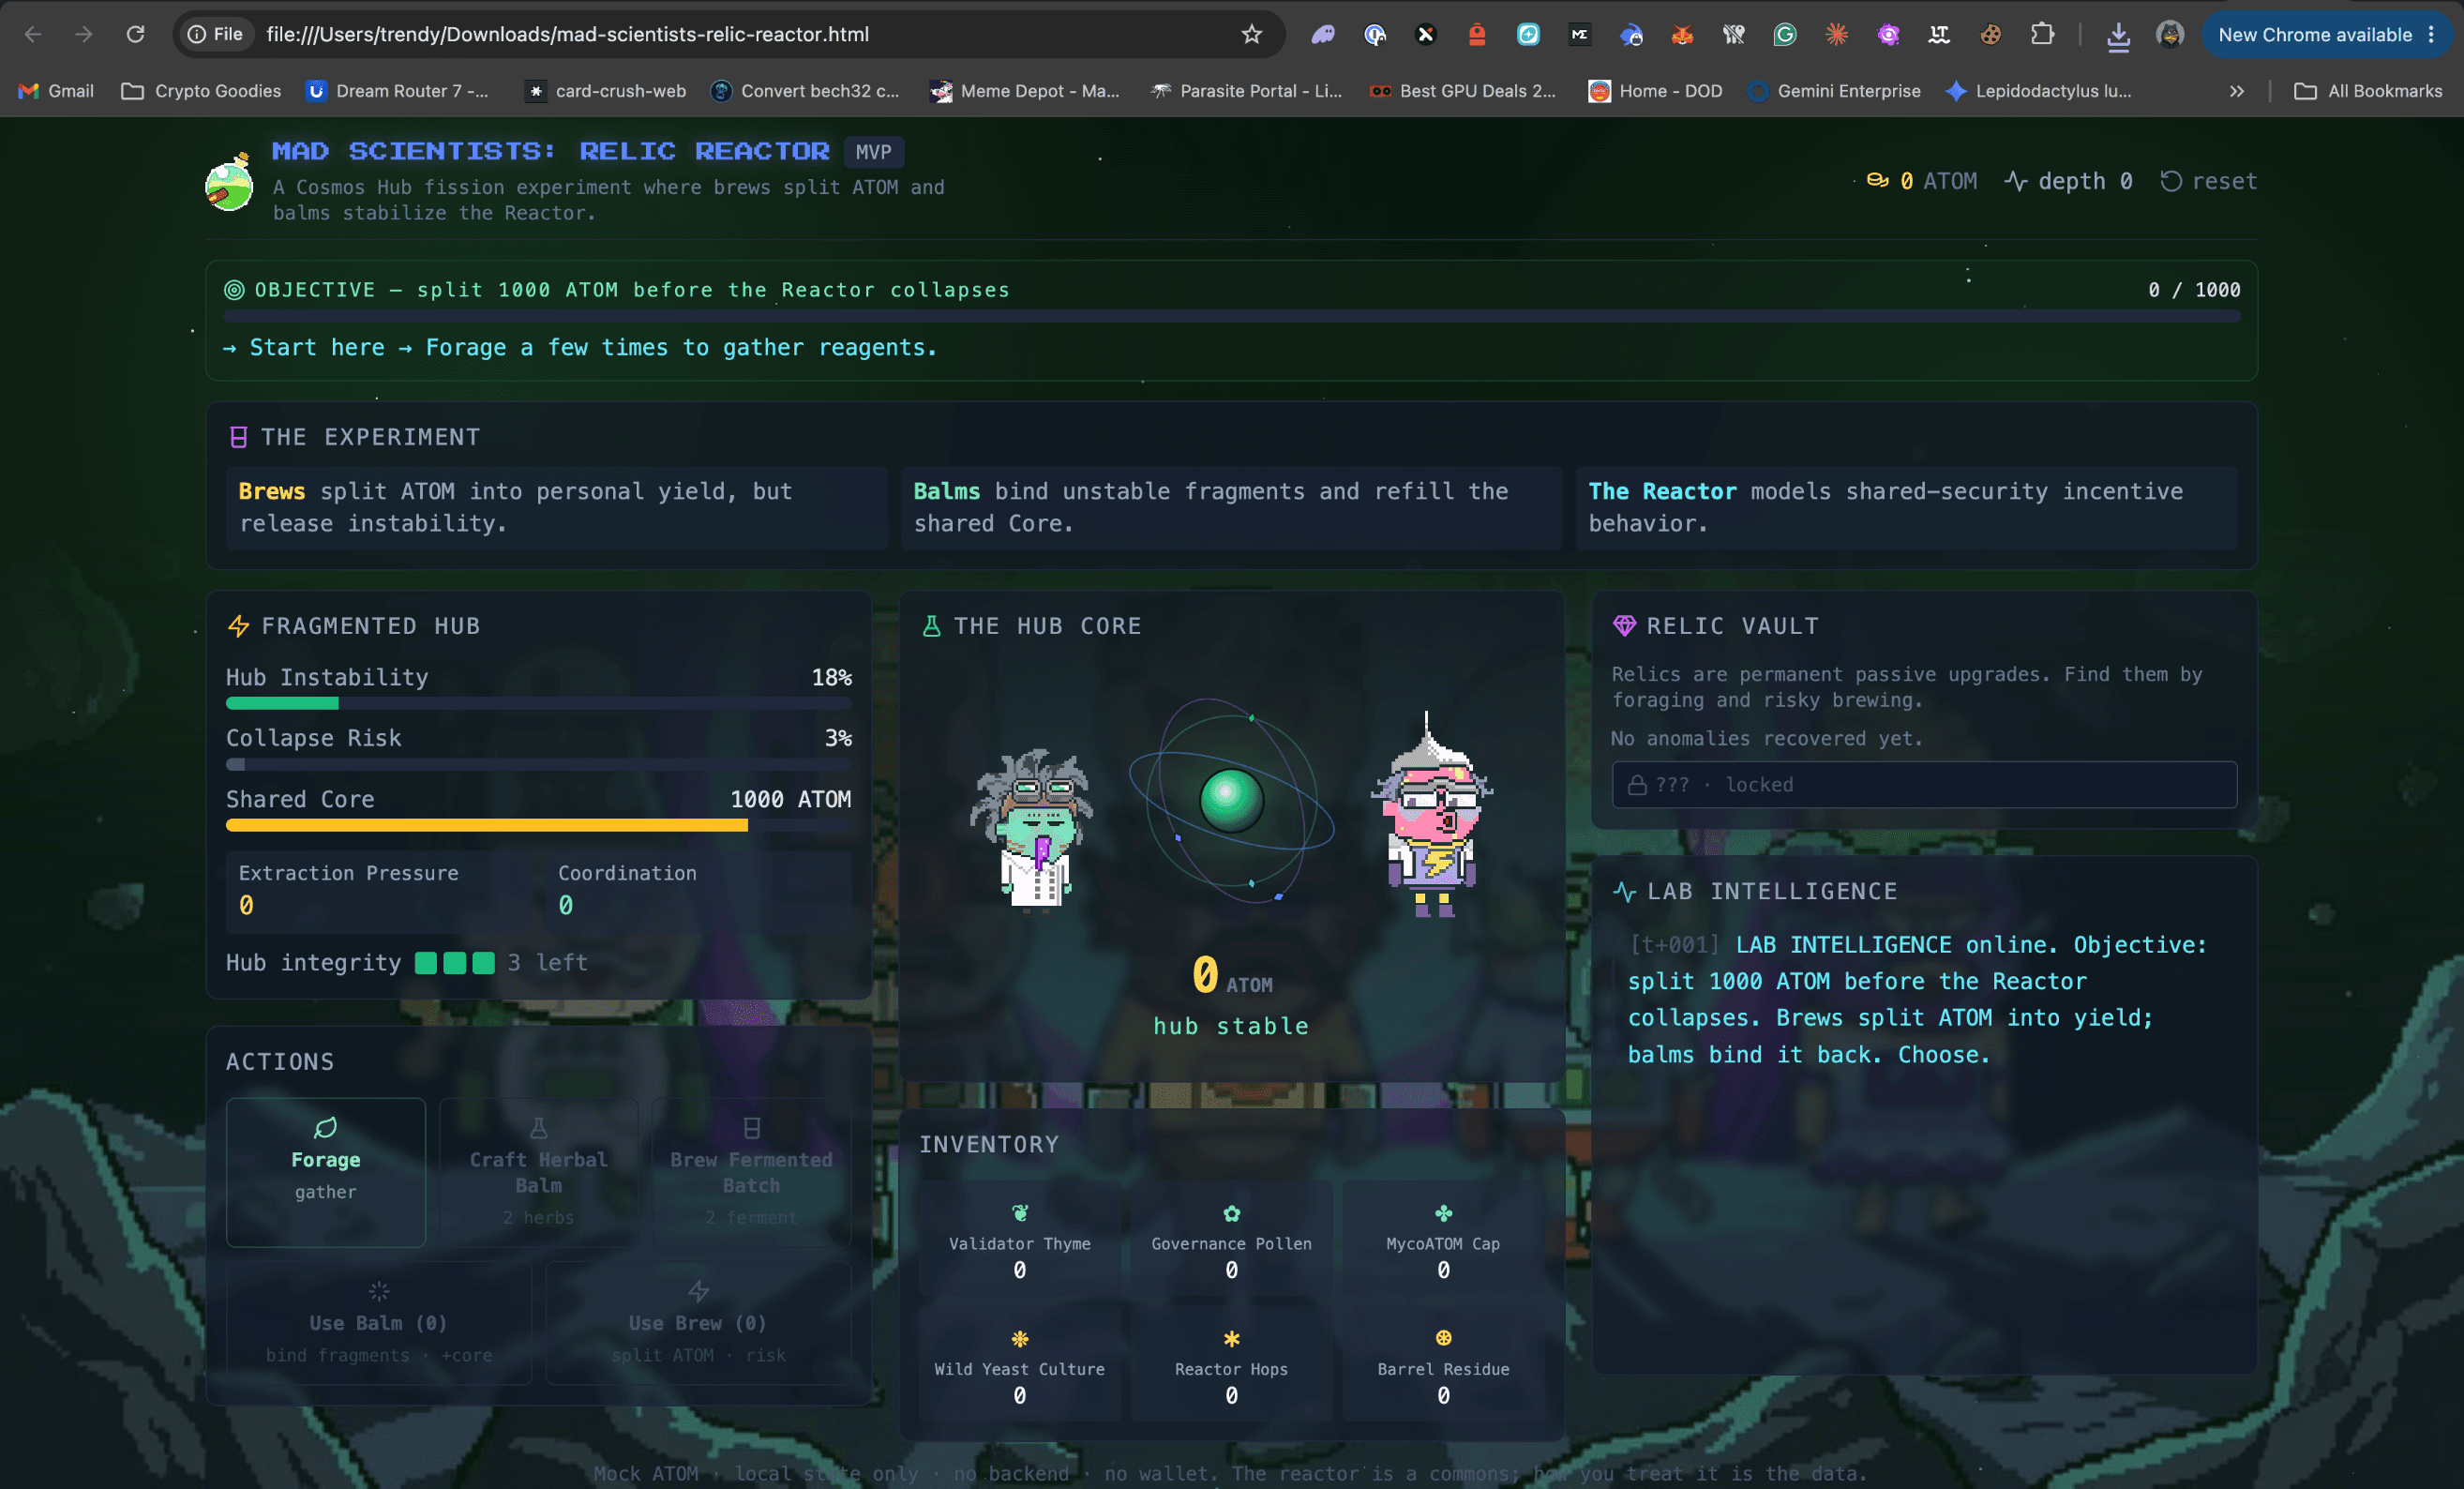Click The Hub Core flask icon
2464x1489 pixels.
(x=931, y=626)
